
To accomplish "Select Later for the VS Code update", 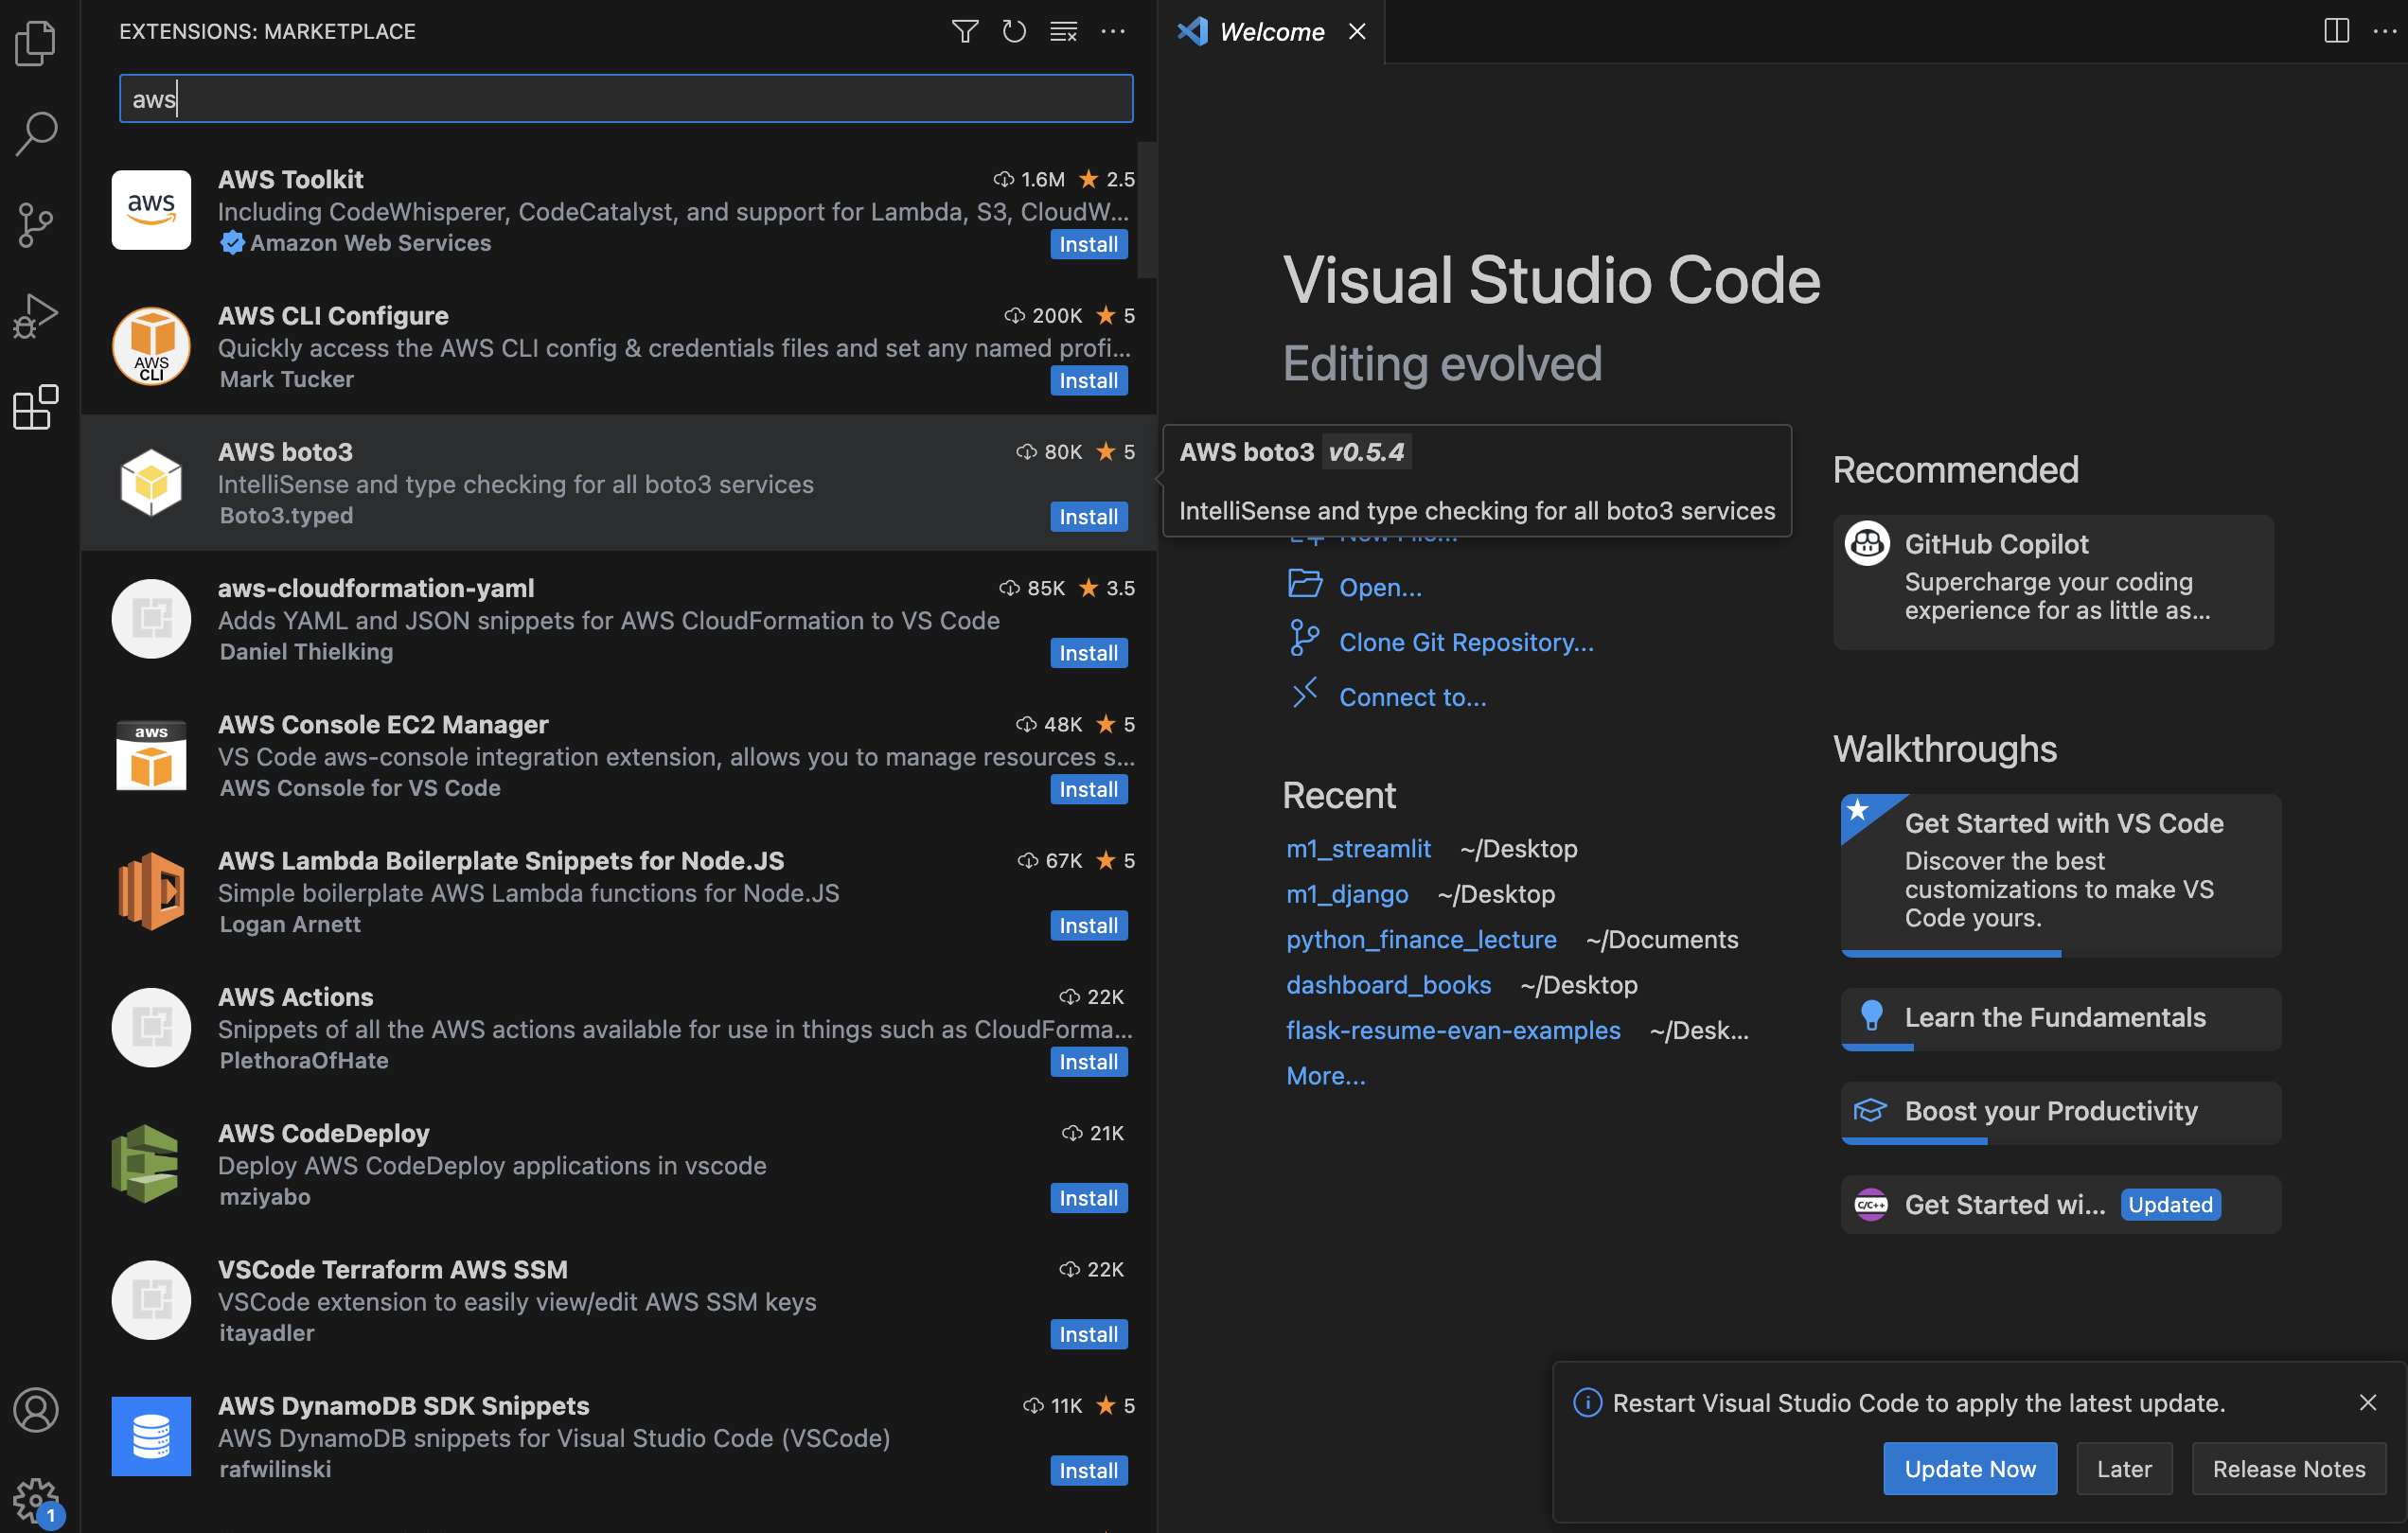I will [2124, 1468].
